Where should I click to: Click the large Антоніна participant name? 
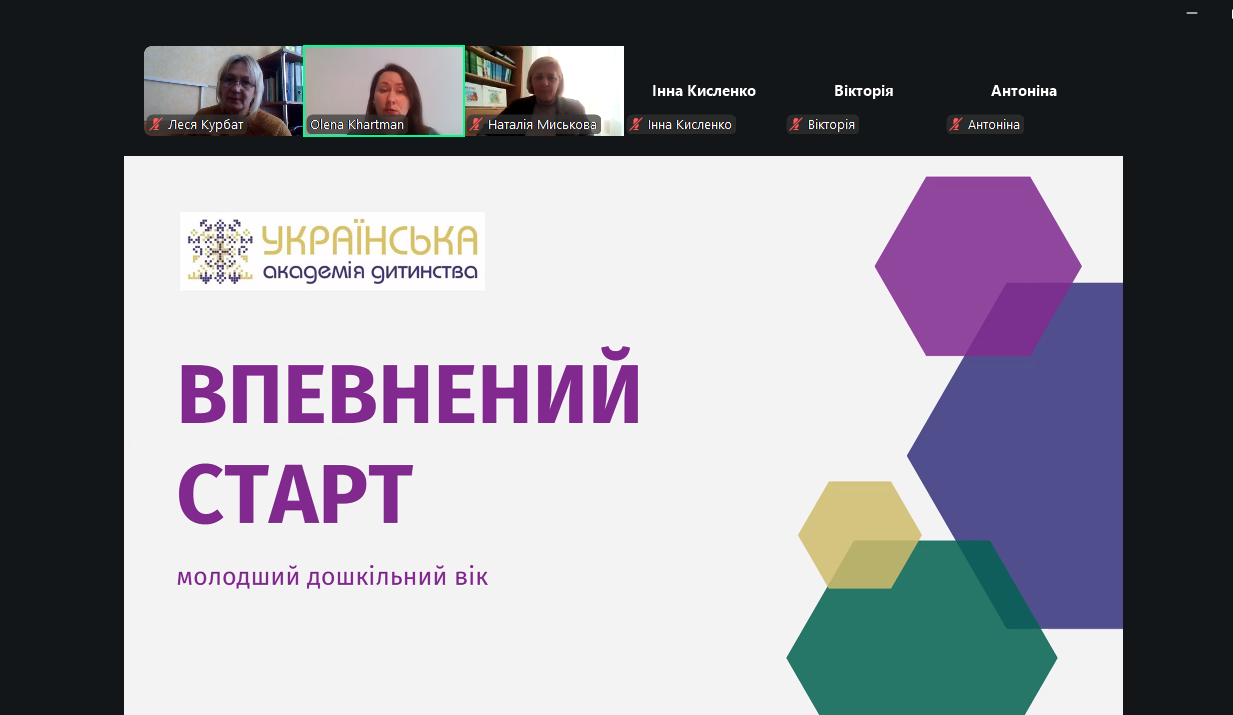coord(1023,91)
